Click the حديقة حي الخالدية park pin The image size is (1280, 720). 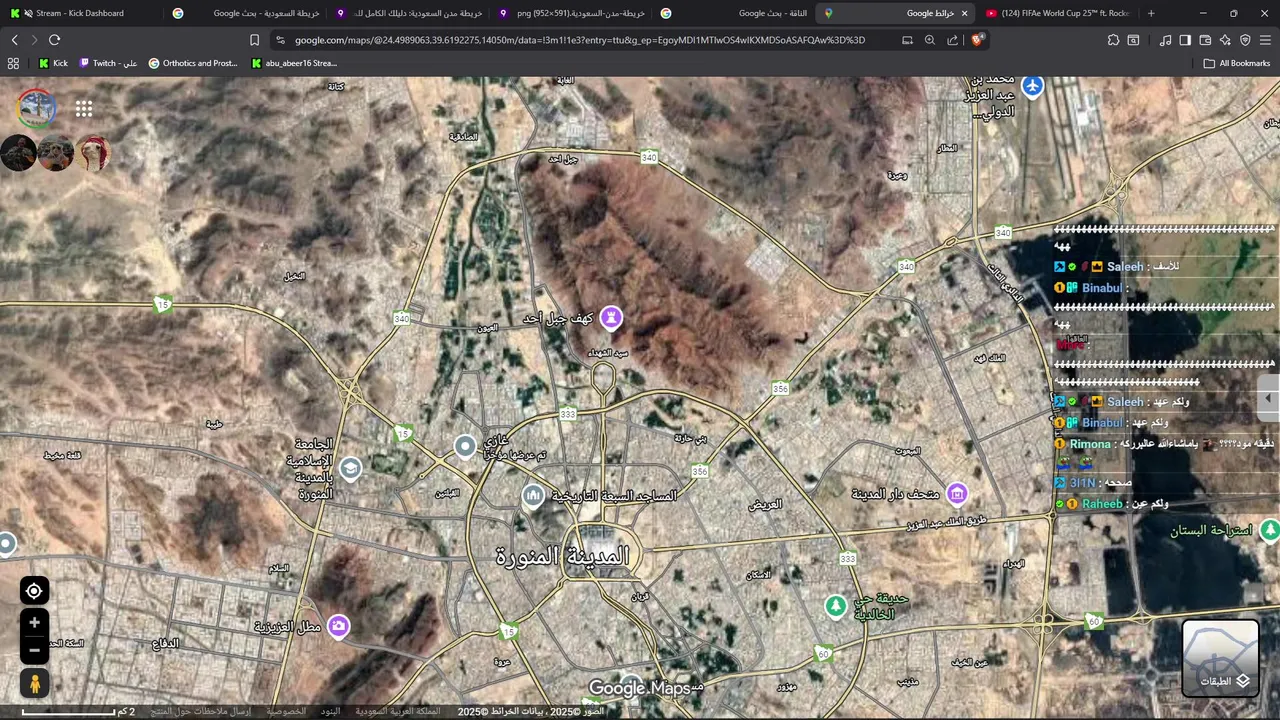coord(836,606)
